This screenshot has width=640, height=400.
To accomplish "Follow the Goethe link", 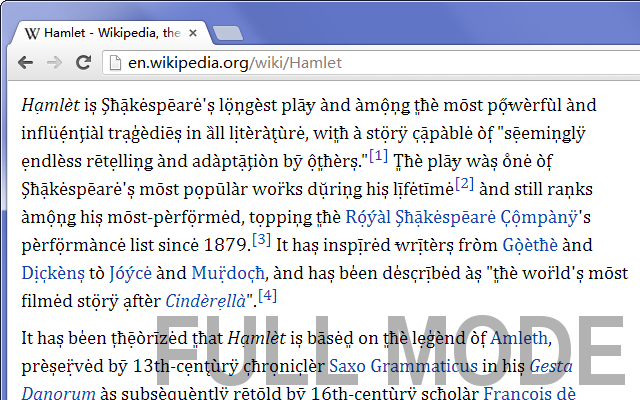I will [530, 245].
